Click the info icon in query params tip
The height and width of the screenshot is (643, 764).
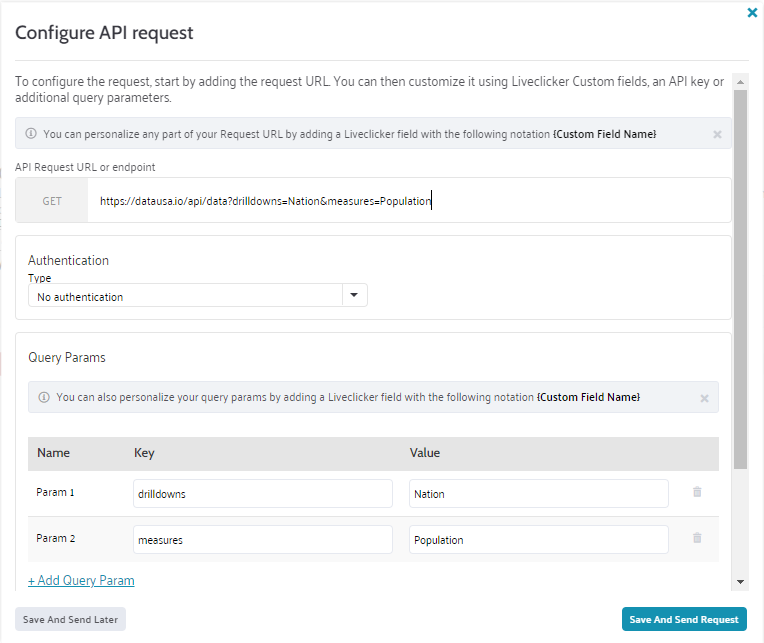[43, 398]
